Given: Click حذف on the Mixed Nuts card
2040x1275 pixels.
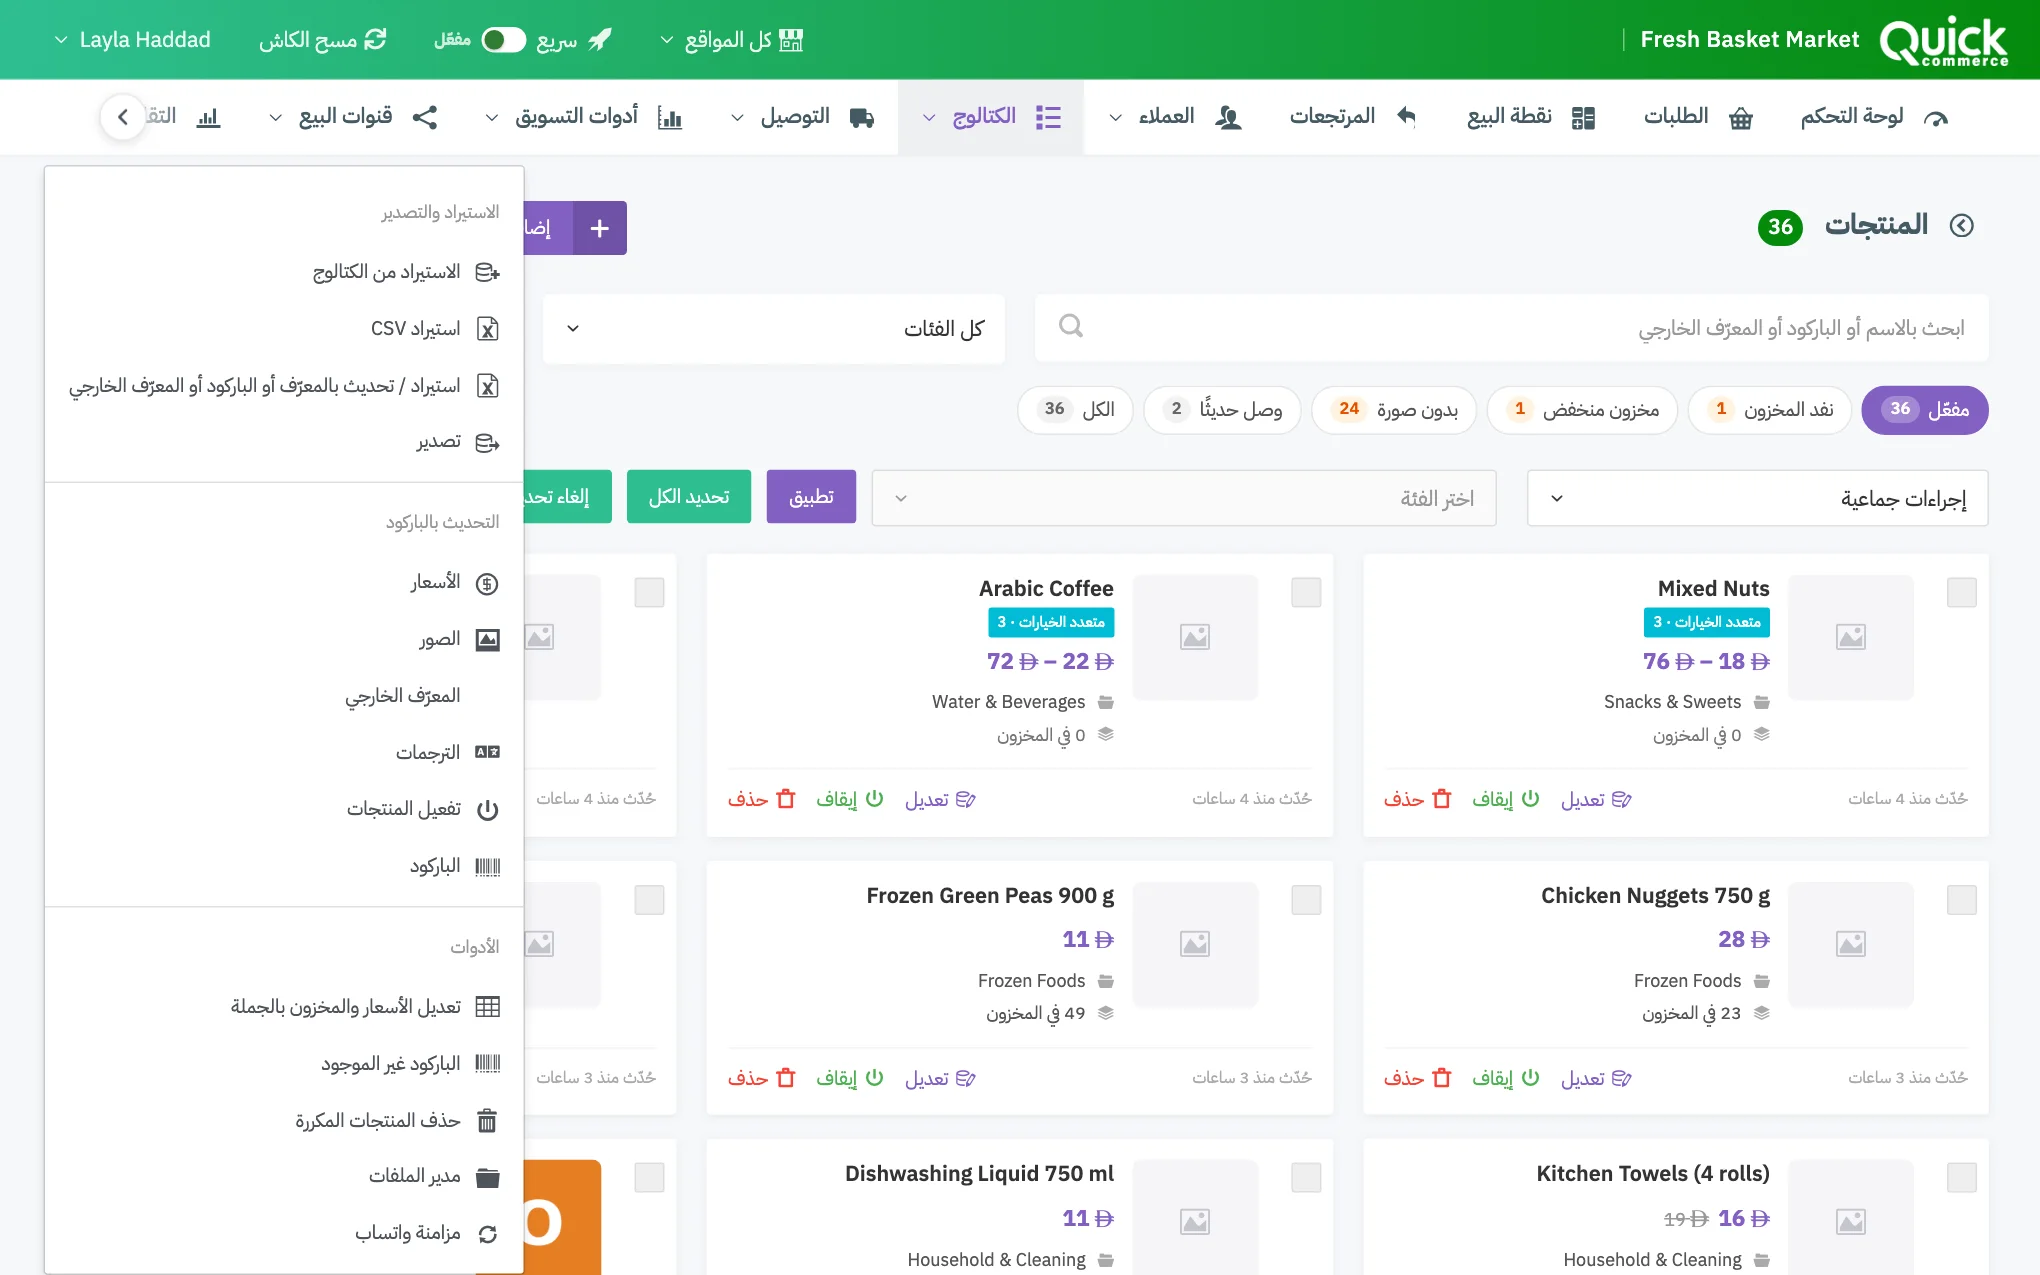Looking at the screenshot, I should point(1417,799).
